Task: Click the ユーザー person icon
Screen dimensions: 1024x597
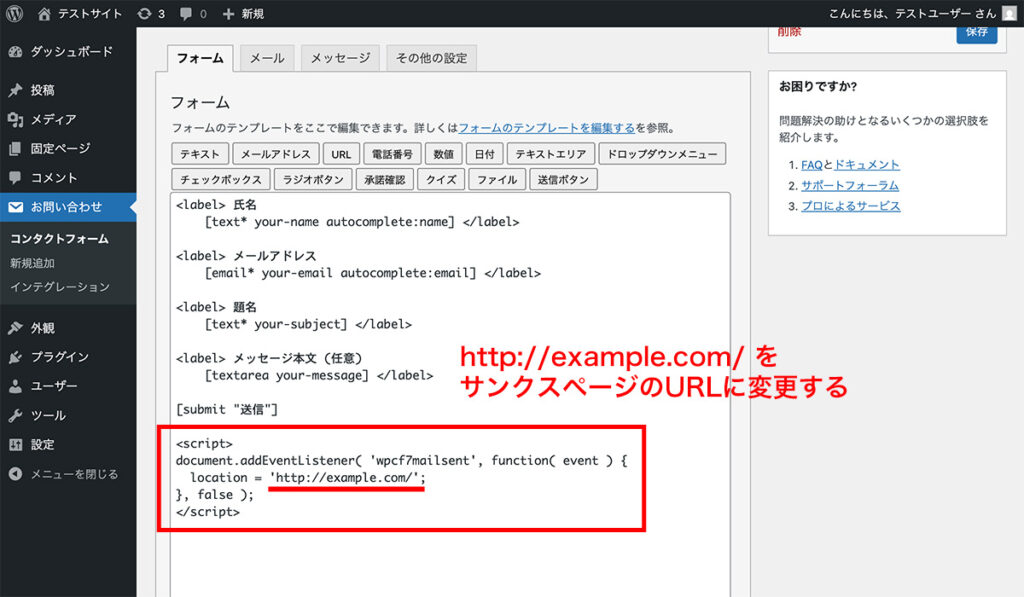Action: point(15,386)
